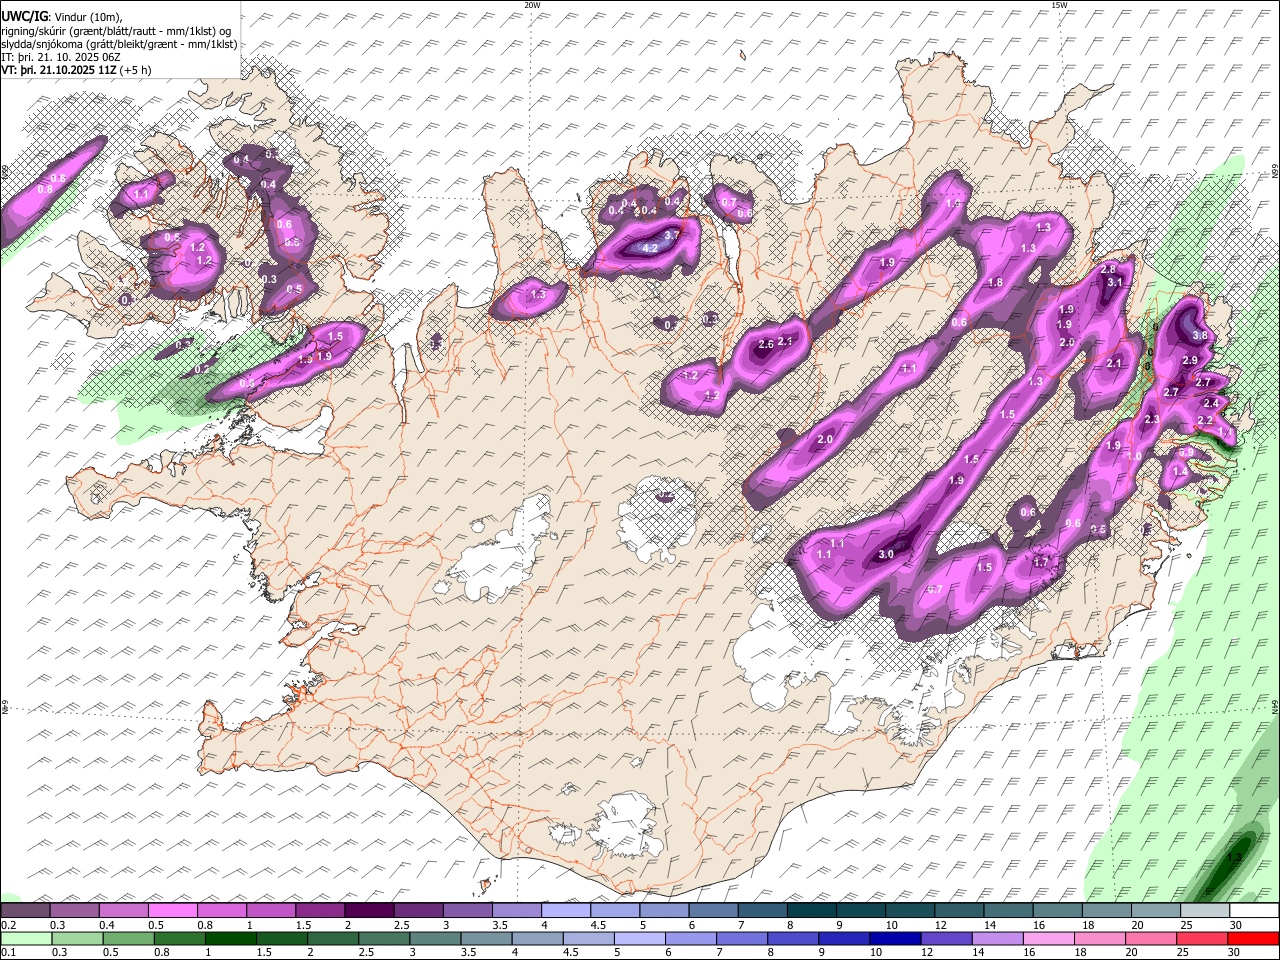Click the '30' label on the top legend row
1280x960 pixels.
click(x=1236, y=925)
